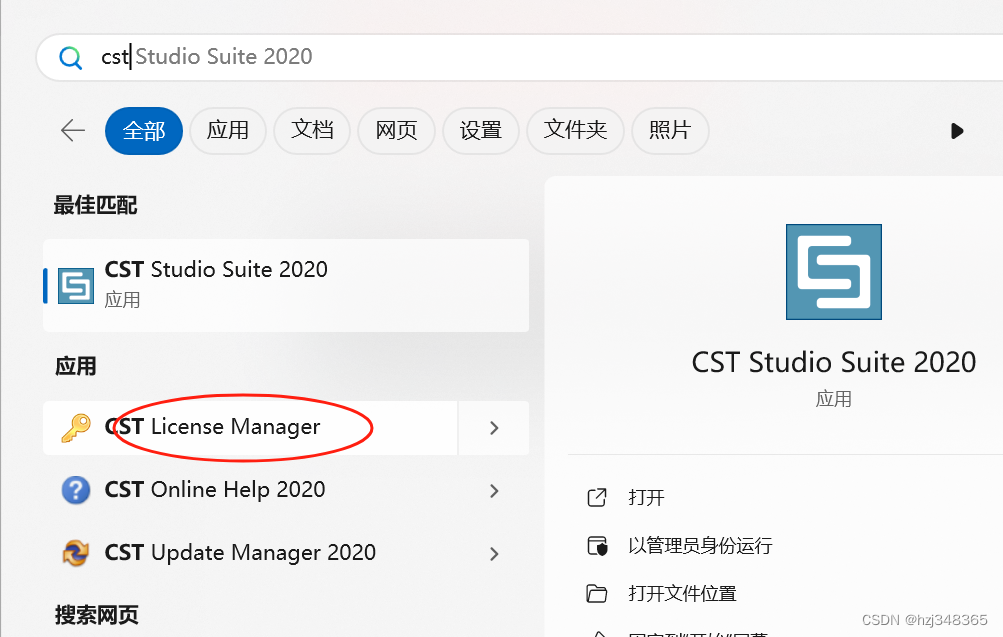The height and width of the screenshot is (637, 1003).
Task: Click inside the search input field
Action: click(300, 57)
